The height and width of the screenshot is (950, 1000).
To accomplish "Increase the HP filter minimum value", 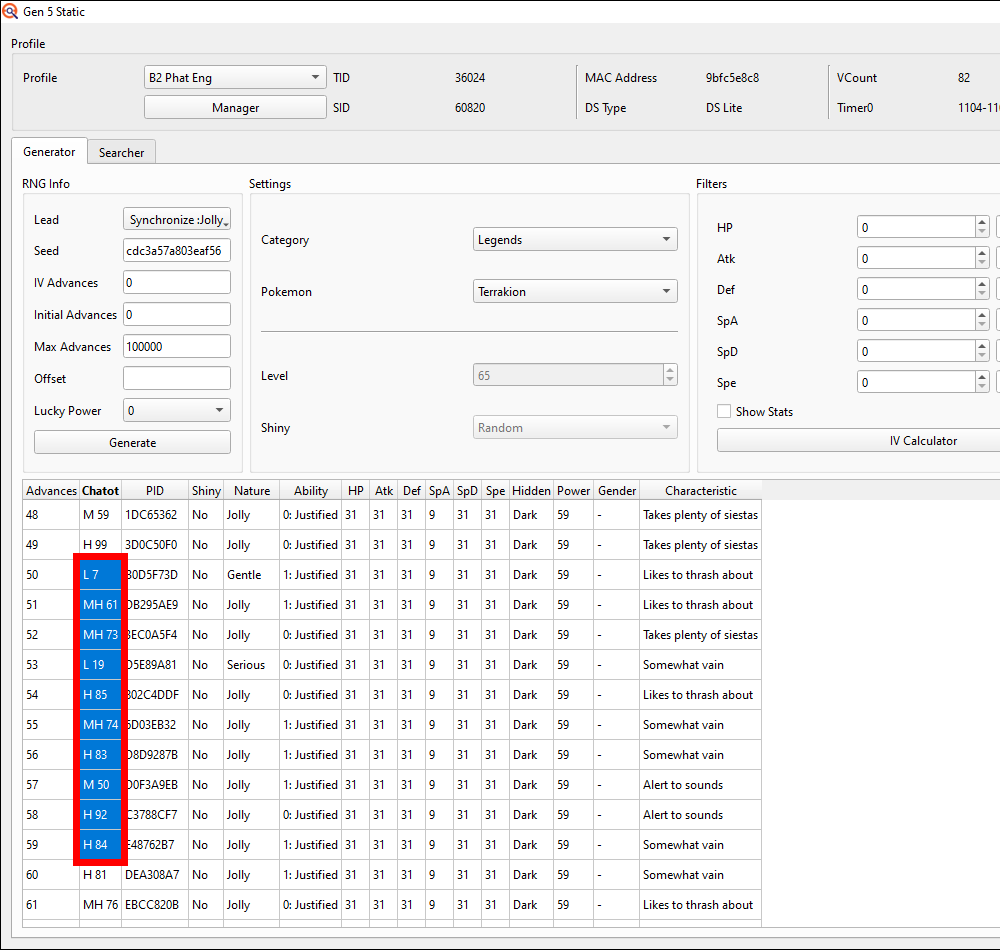I will click(982, 223).
